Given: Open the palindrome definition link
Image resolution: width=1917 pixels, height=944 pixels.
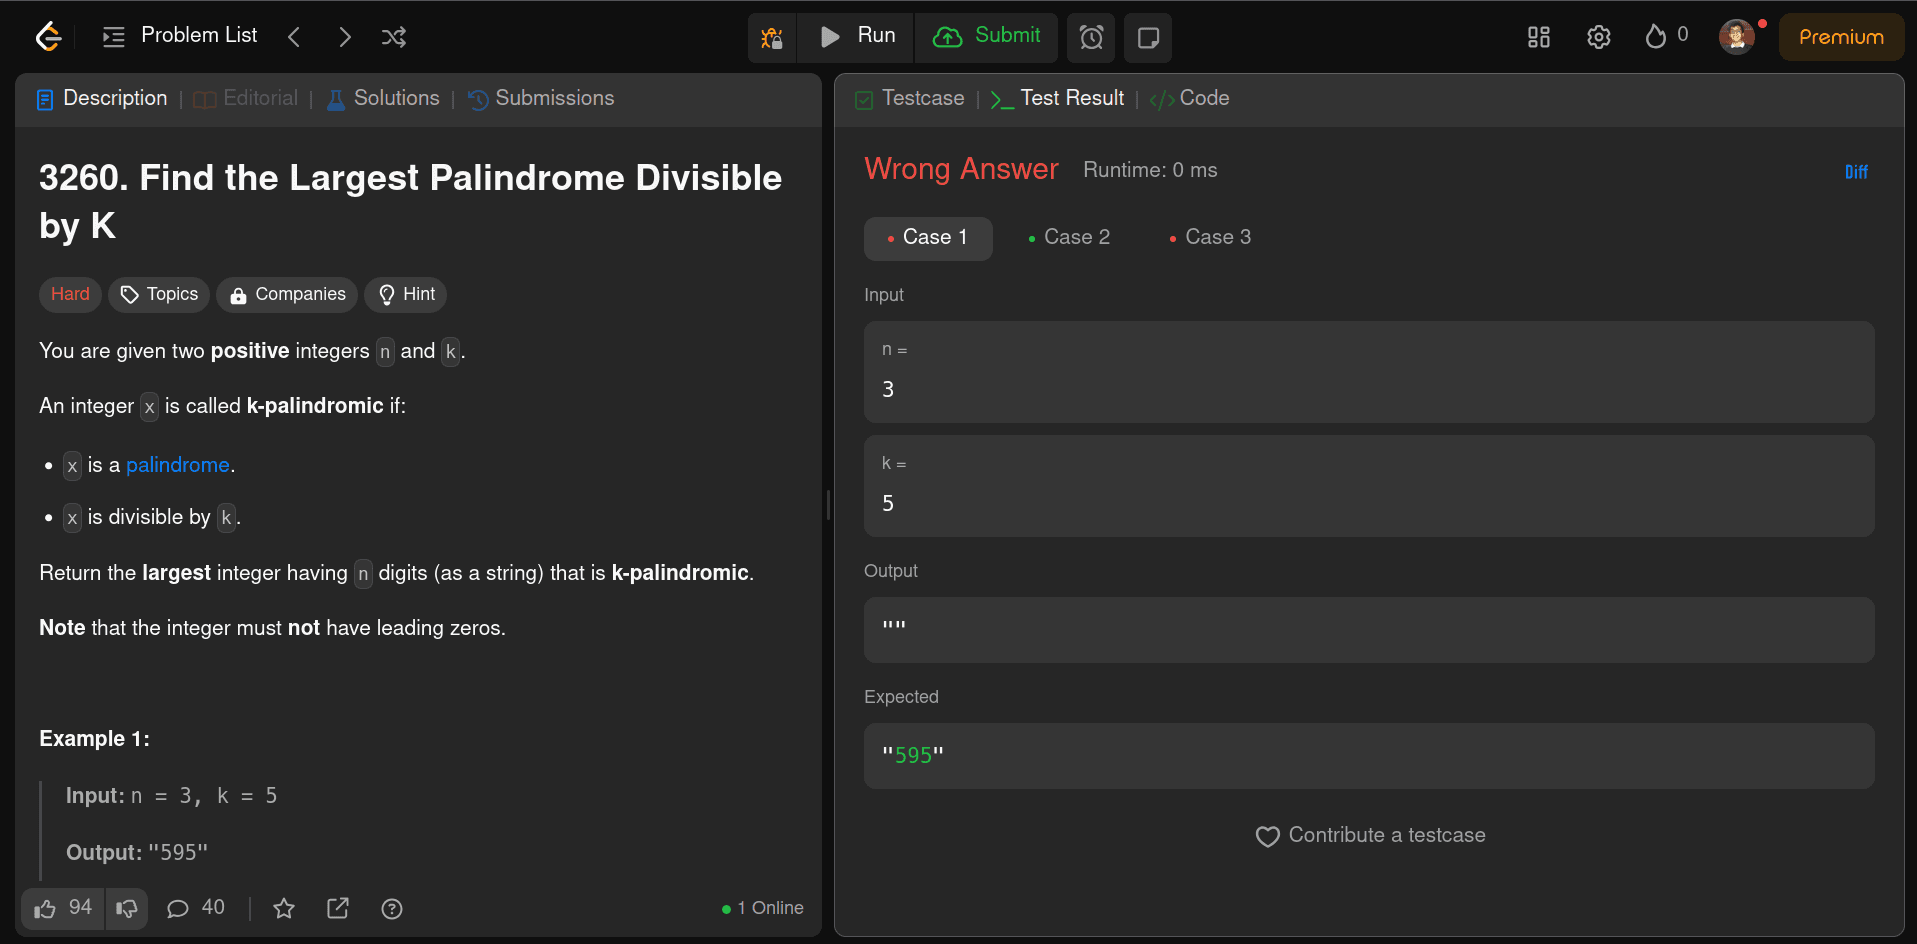Looking at the screenshot, I should (x=178, y=465).
